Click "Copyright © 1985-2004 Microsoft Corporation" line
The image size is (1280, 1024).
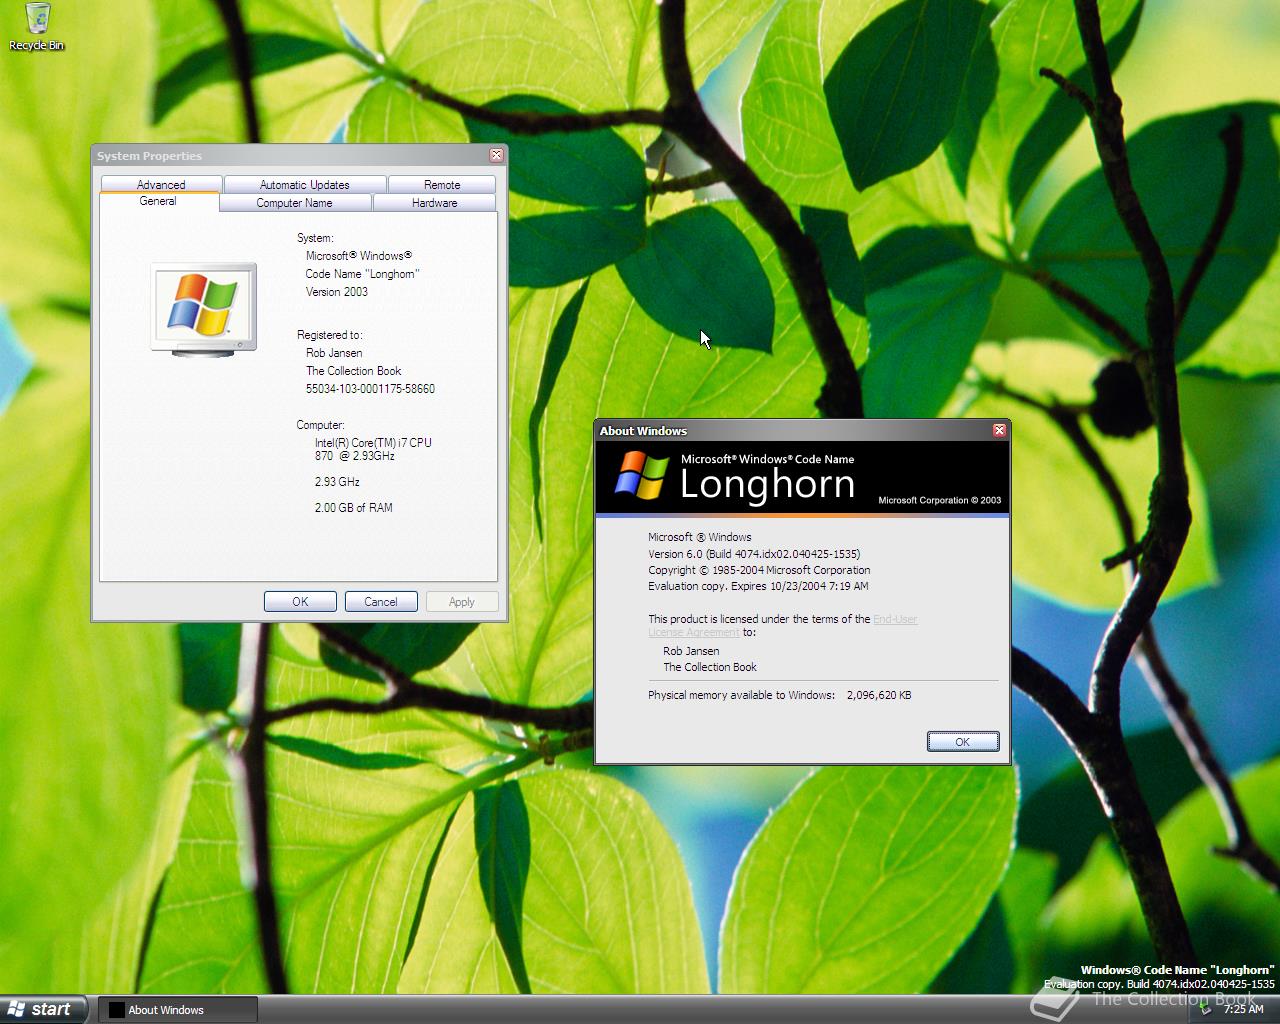(x=759, y=570)
